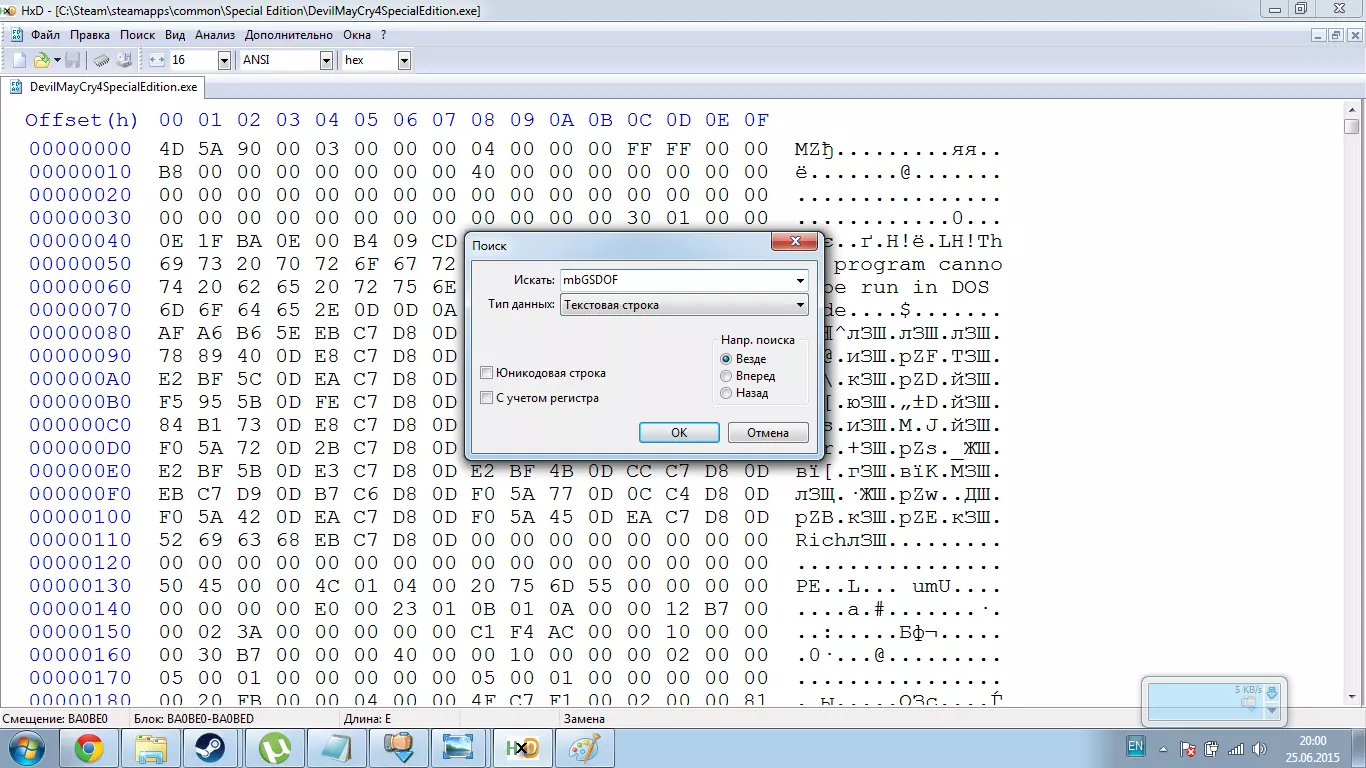Click the Open disk toolbar icon
Image resolution: width=1366 pixels, height=768 pixels.
point(124,60)
